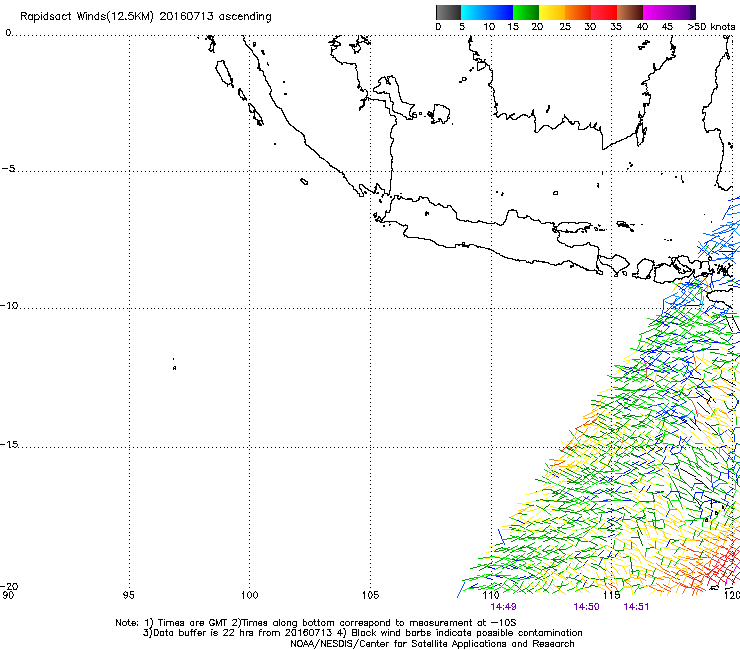
Task: Click the '105' longitude axis label
Action: [370, 595]
